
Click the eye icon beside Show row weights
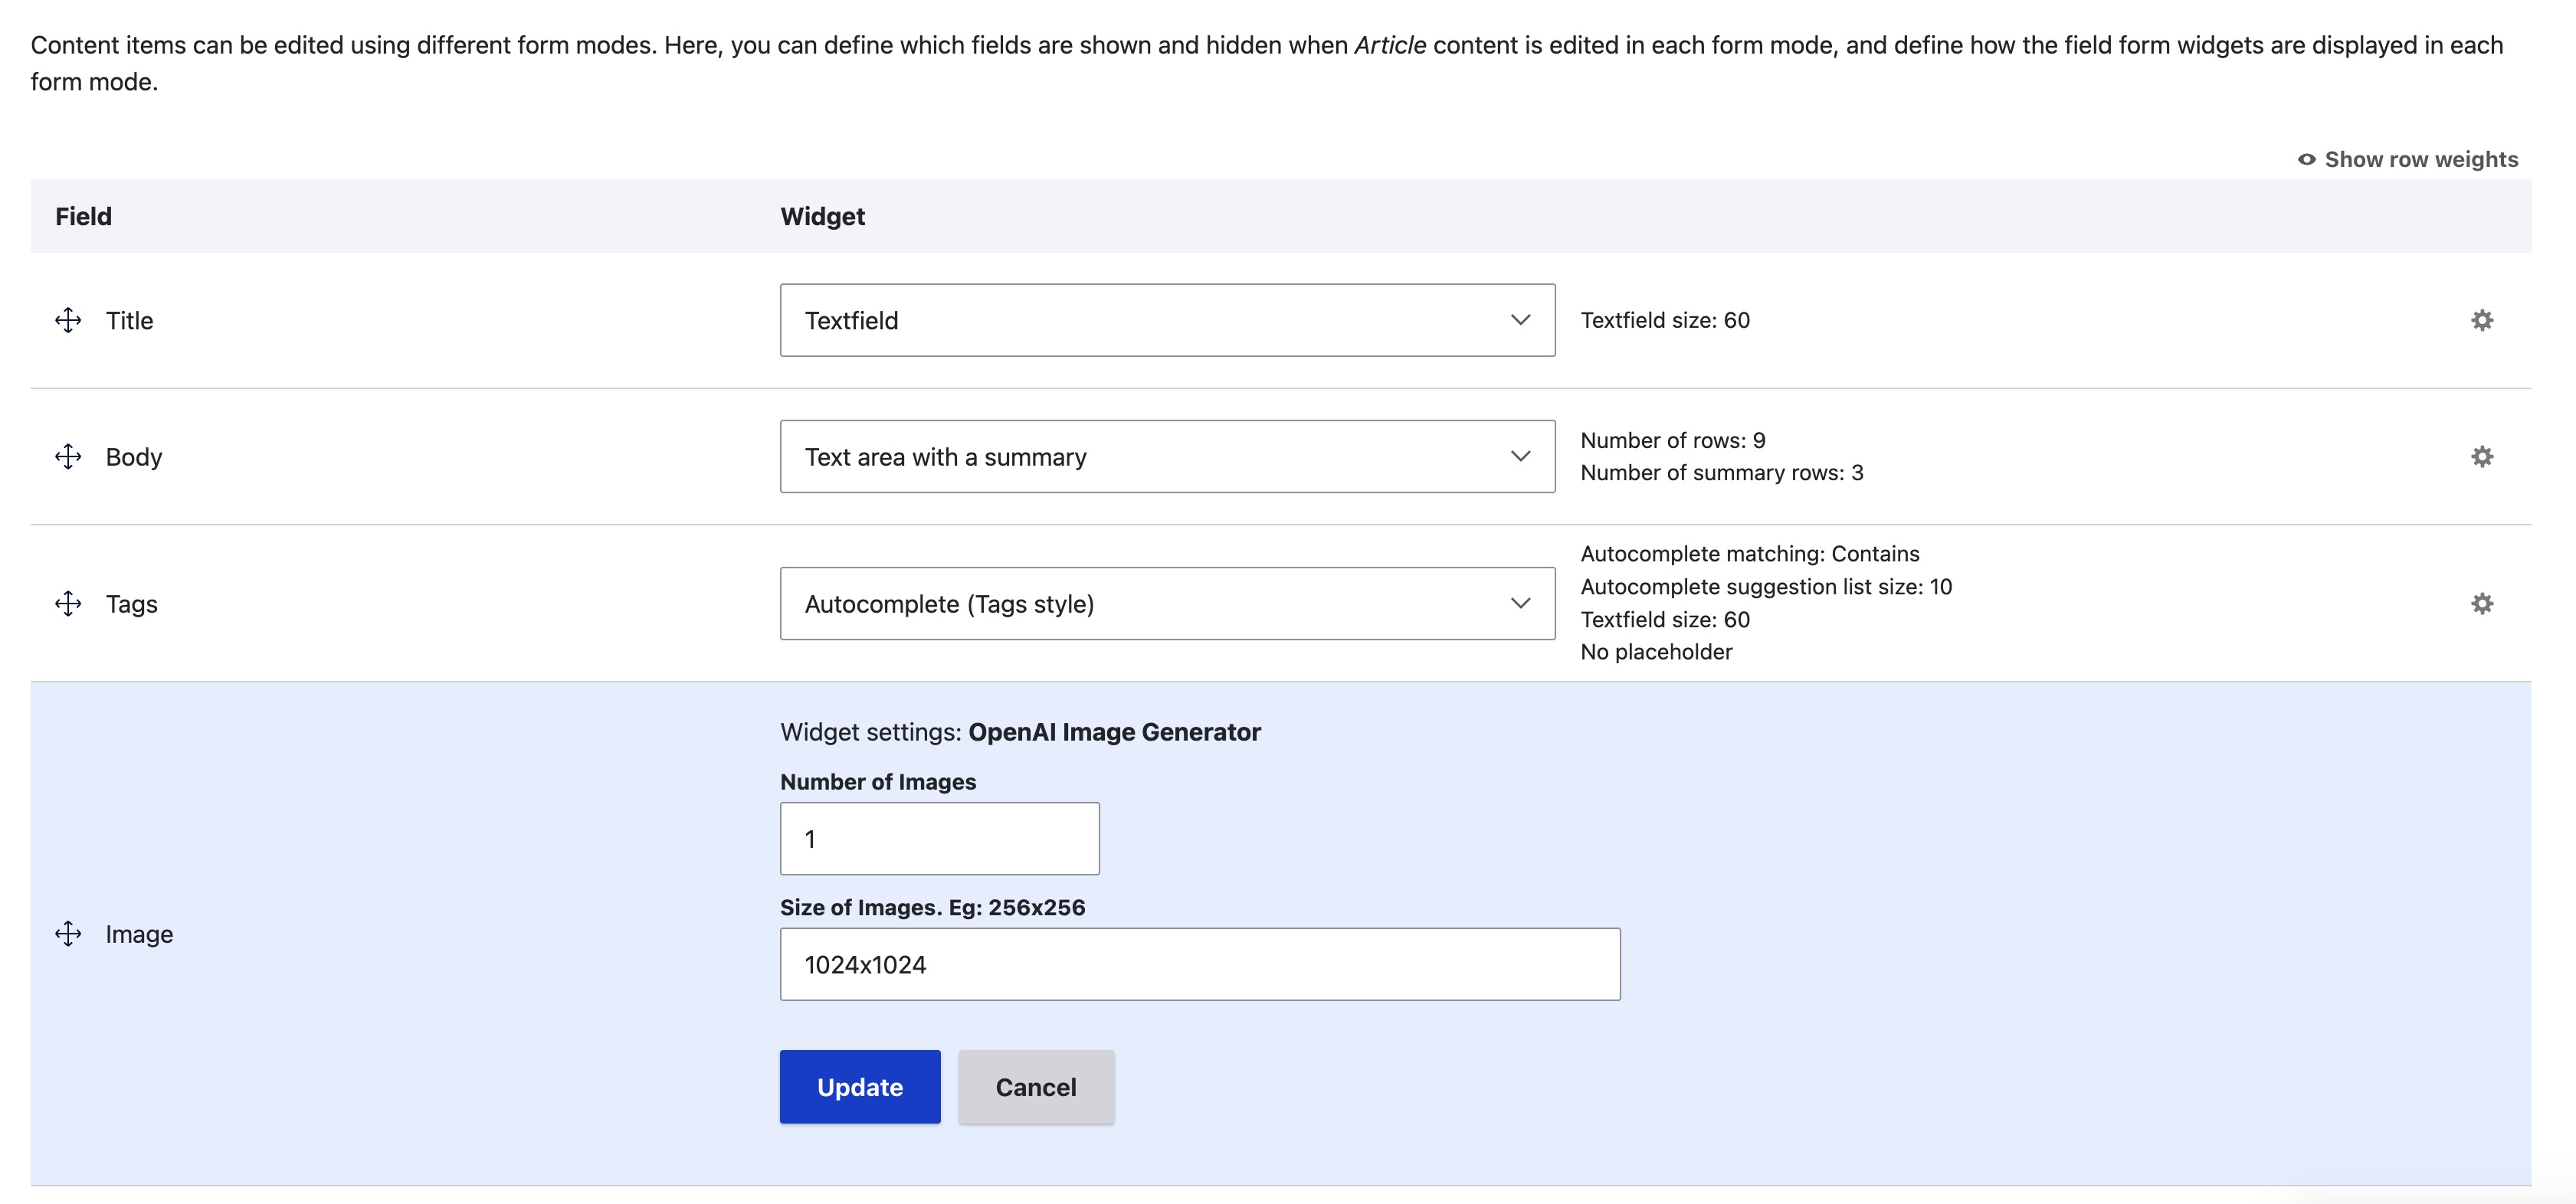point(2306,160)
